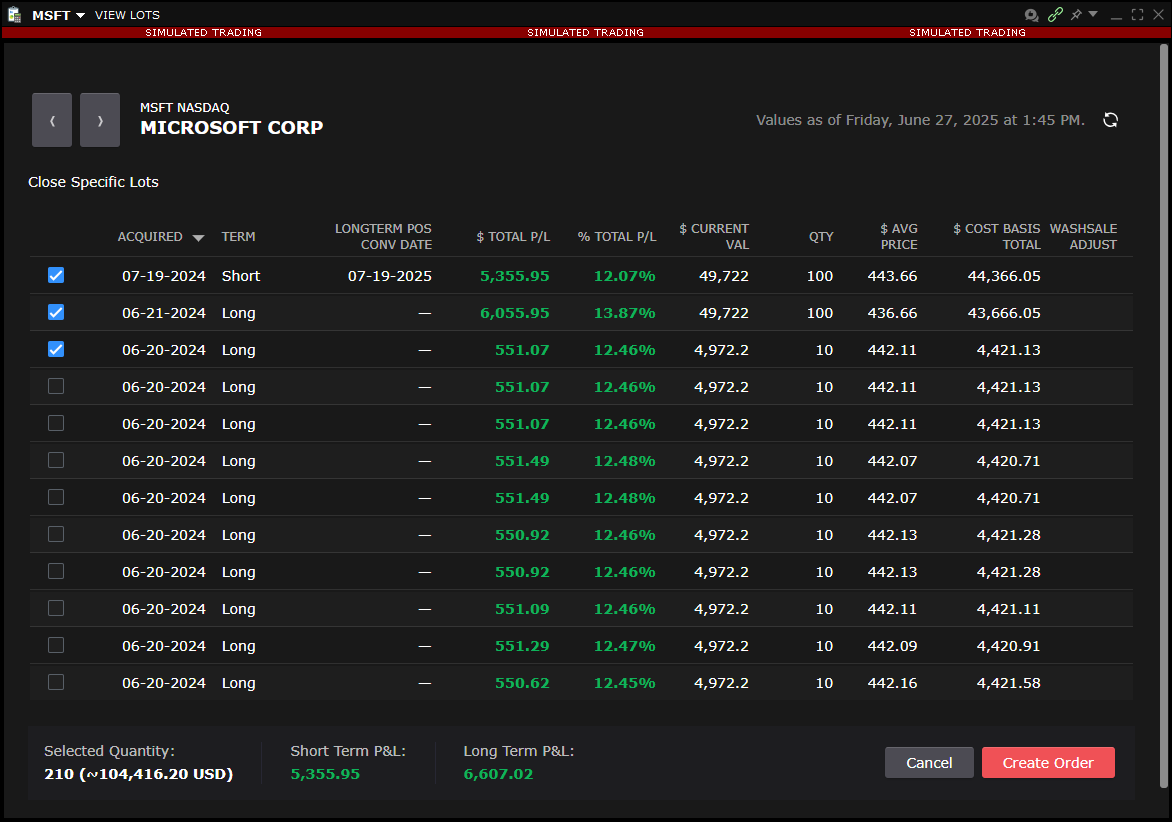
Task: Sort by the ACQUIRED column header
Action: (x=149, y=237)
